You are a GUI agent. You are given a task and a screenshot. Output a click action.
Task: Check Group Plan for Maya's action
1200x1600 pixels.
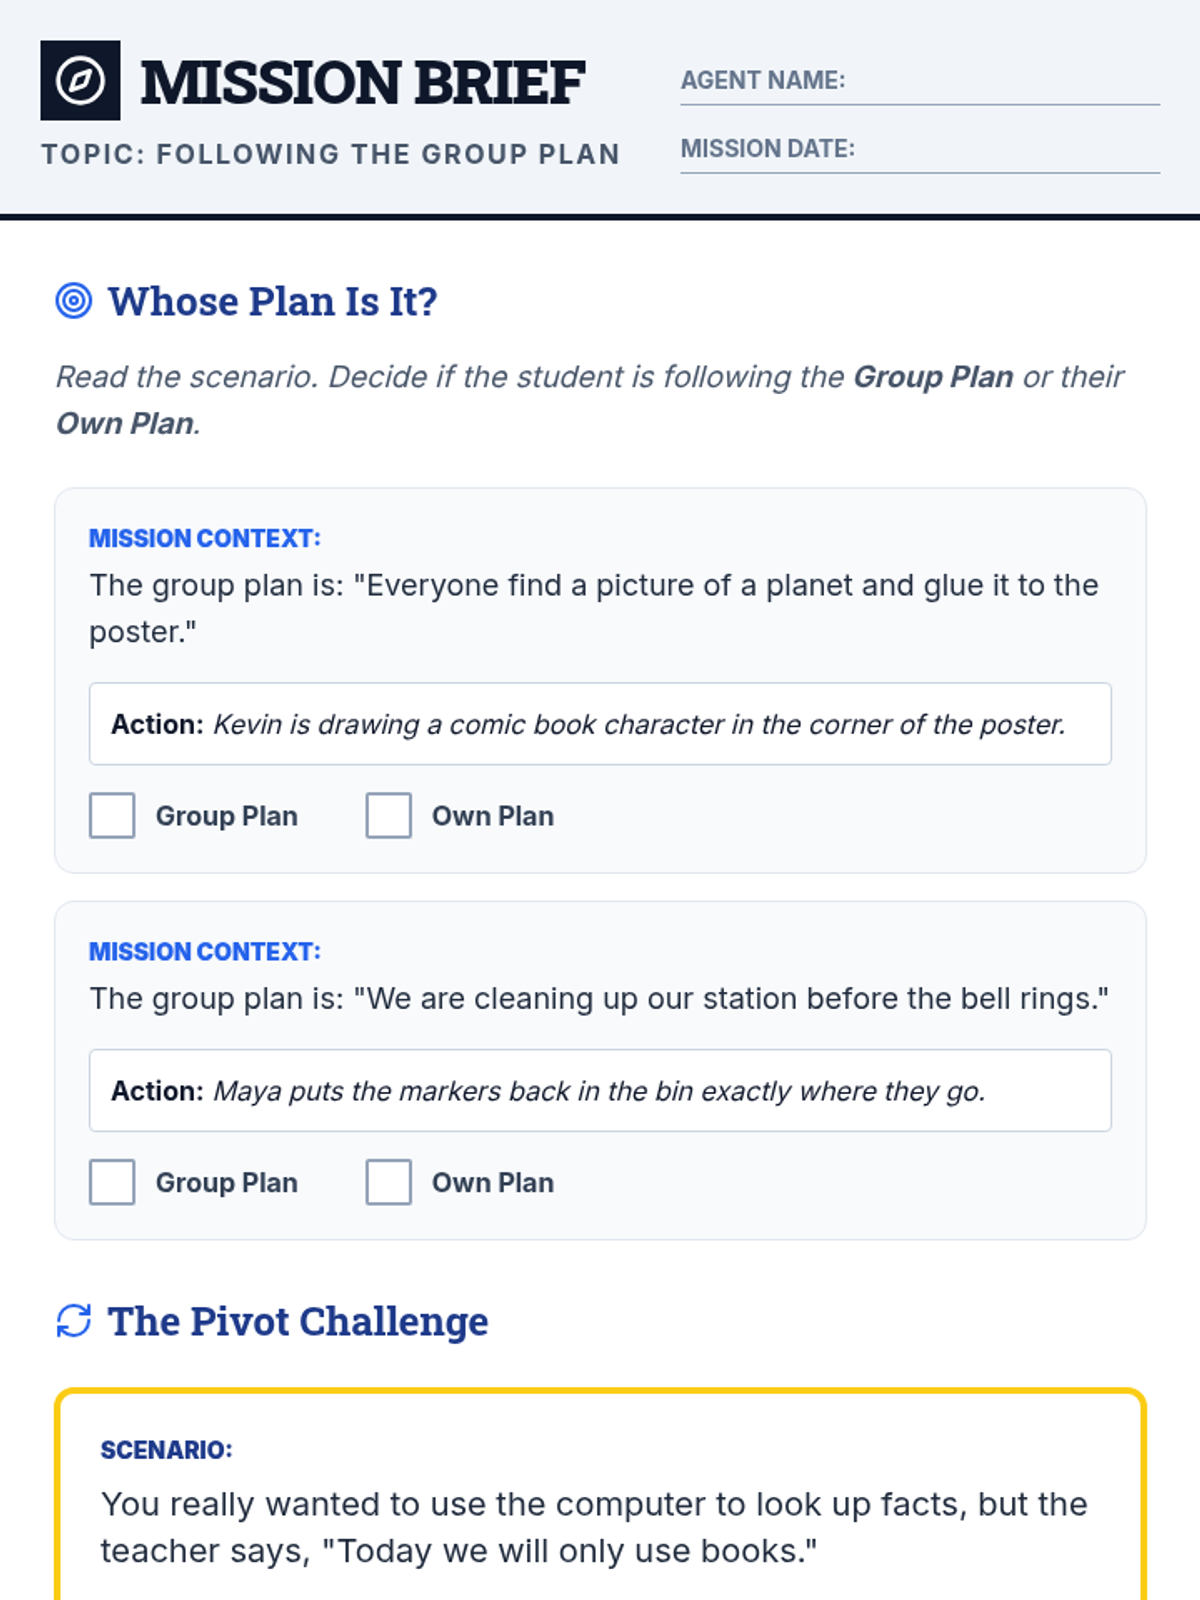point(112,1182)
